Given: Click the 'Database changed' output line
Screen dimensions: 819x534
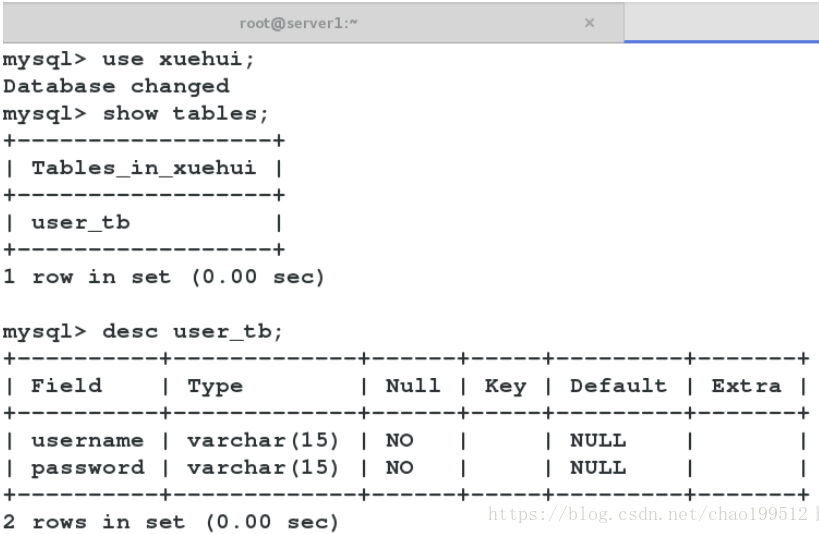Looking at the screenshot, I should tap(116, 86).
